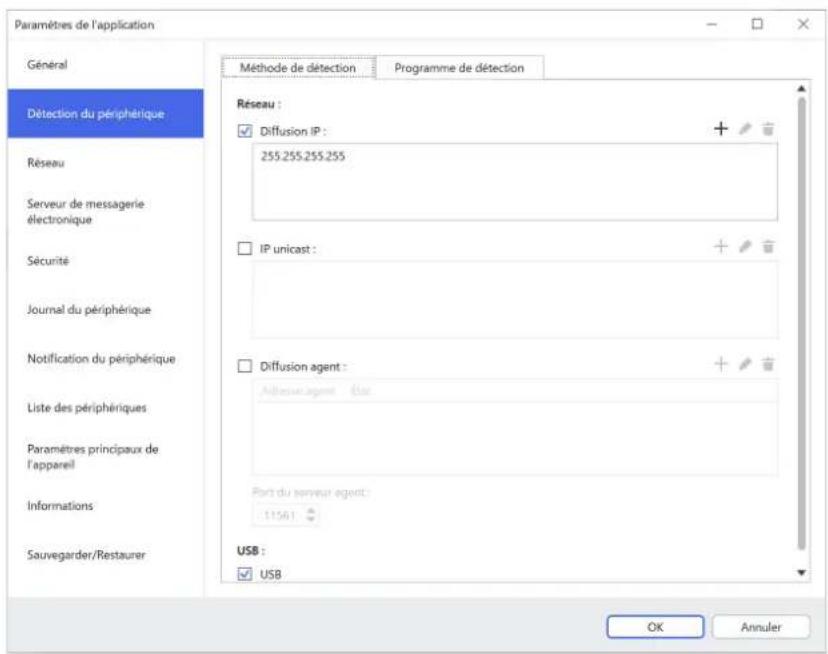The width and height of the screenshot is (828, 654).
Task: Open Sauvegarder/Restaurer section
Action: (106, 555)
